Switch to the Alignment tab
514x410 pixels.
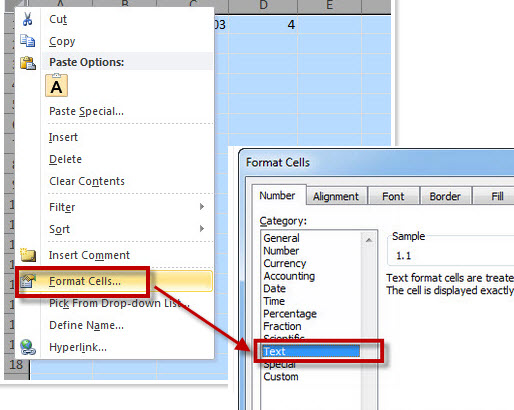[x=336, y=196]
